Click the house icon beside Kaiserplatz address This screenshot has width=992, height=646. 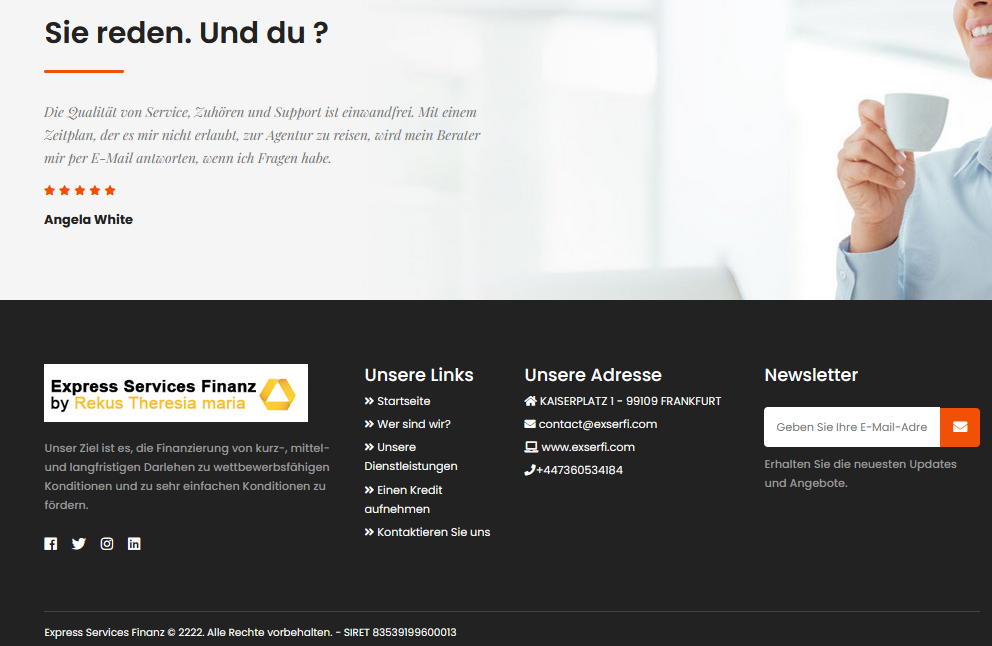[530, 401]
